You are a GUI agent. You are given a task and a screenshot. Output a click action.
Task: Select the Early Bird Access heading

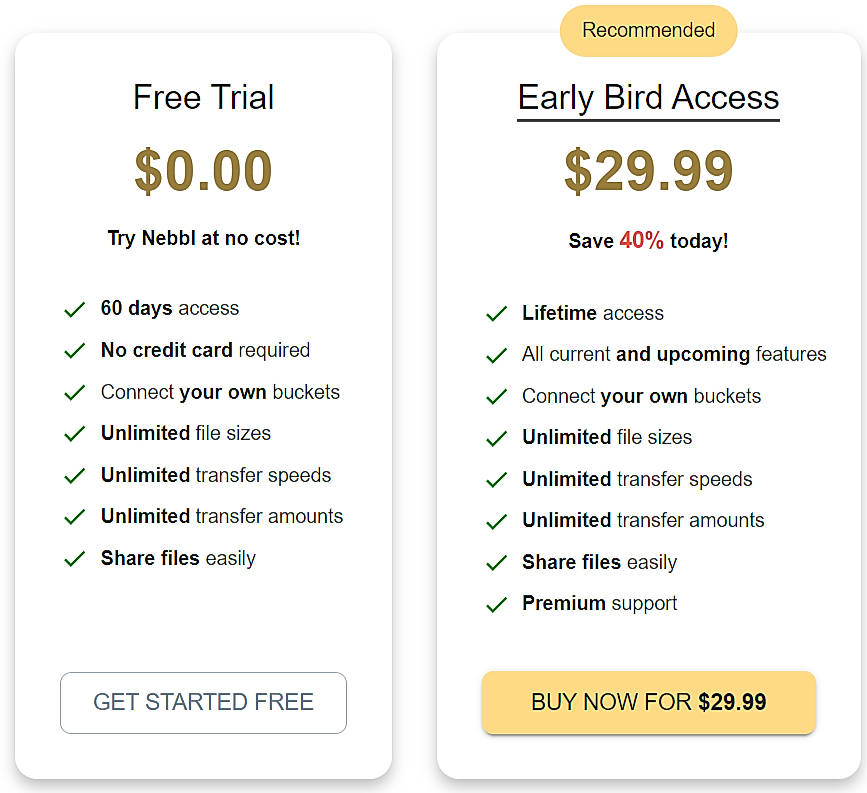648,97
